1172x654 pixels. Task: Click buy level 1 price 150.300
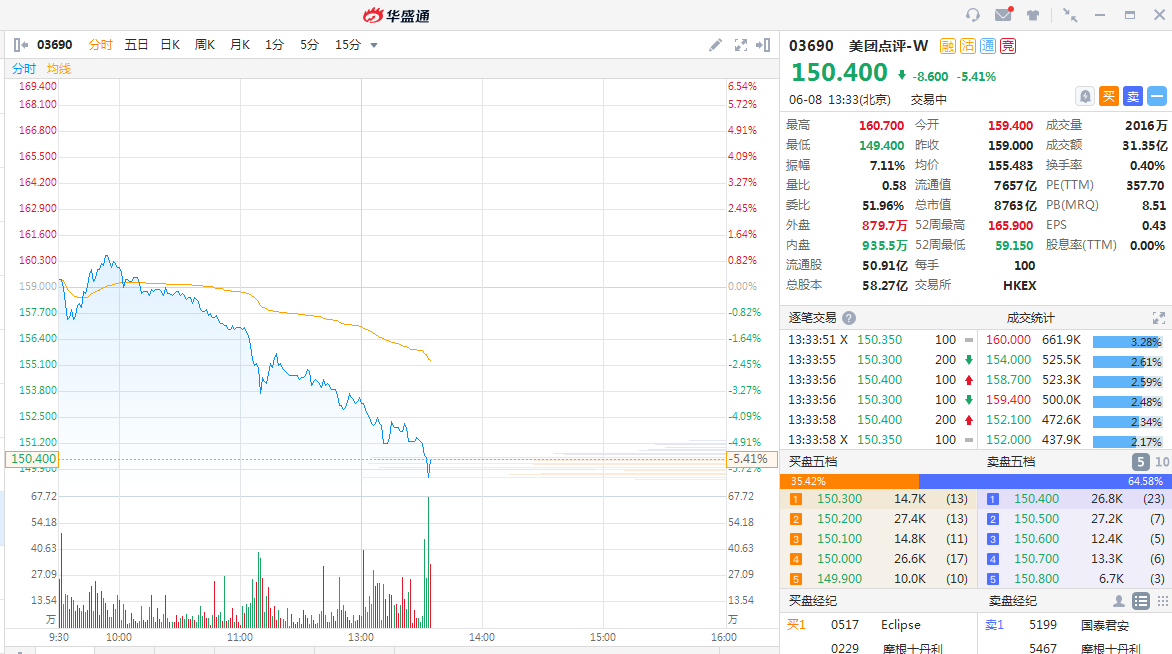(x=839, y=499)
